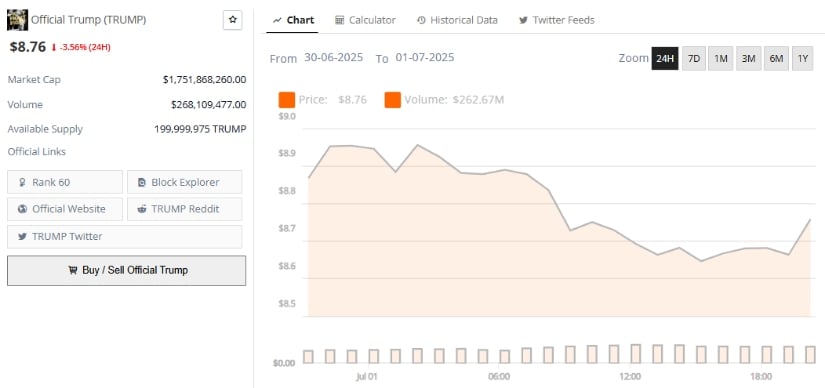
Task: Open the TRUMP Twitter link
Action: (125, 236)
